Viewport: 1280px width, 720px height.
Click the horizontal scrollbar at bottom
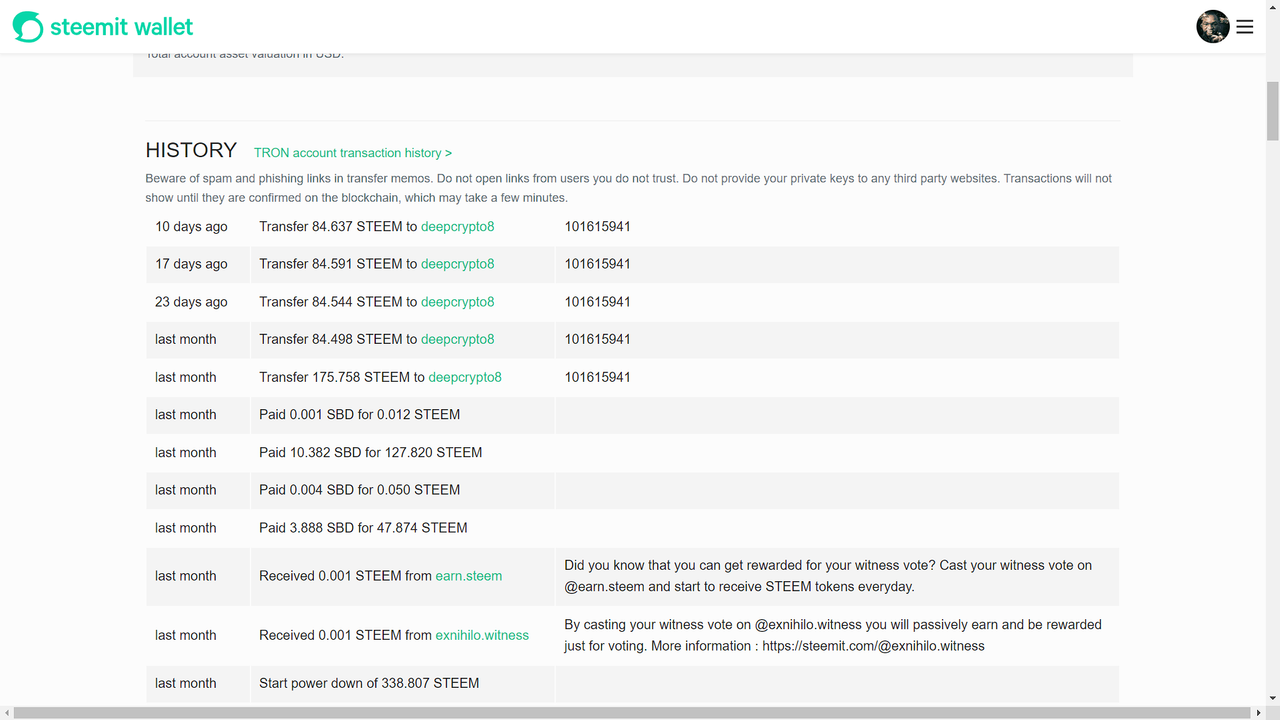[x=633, y=713]
